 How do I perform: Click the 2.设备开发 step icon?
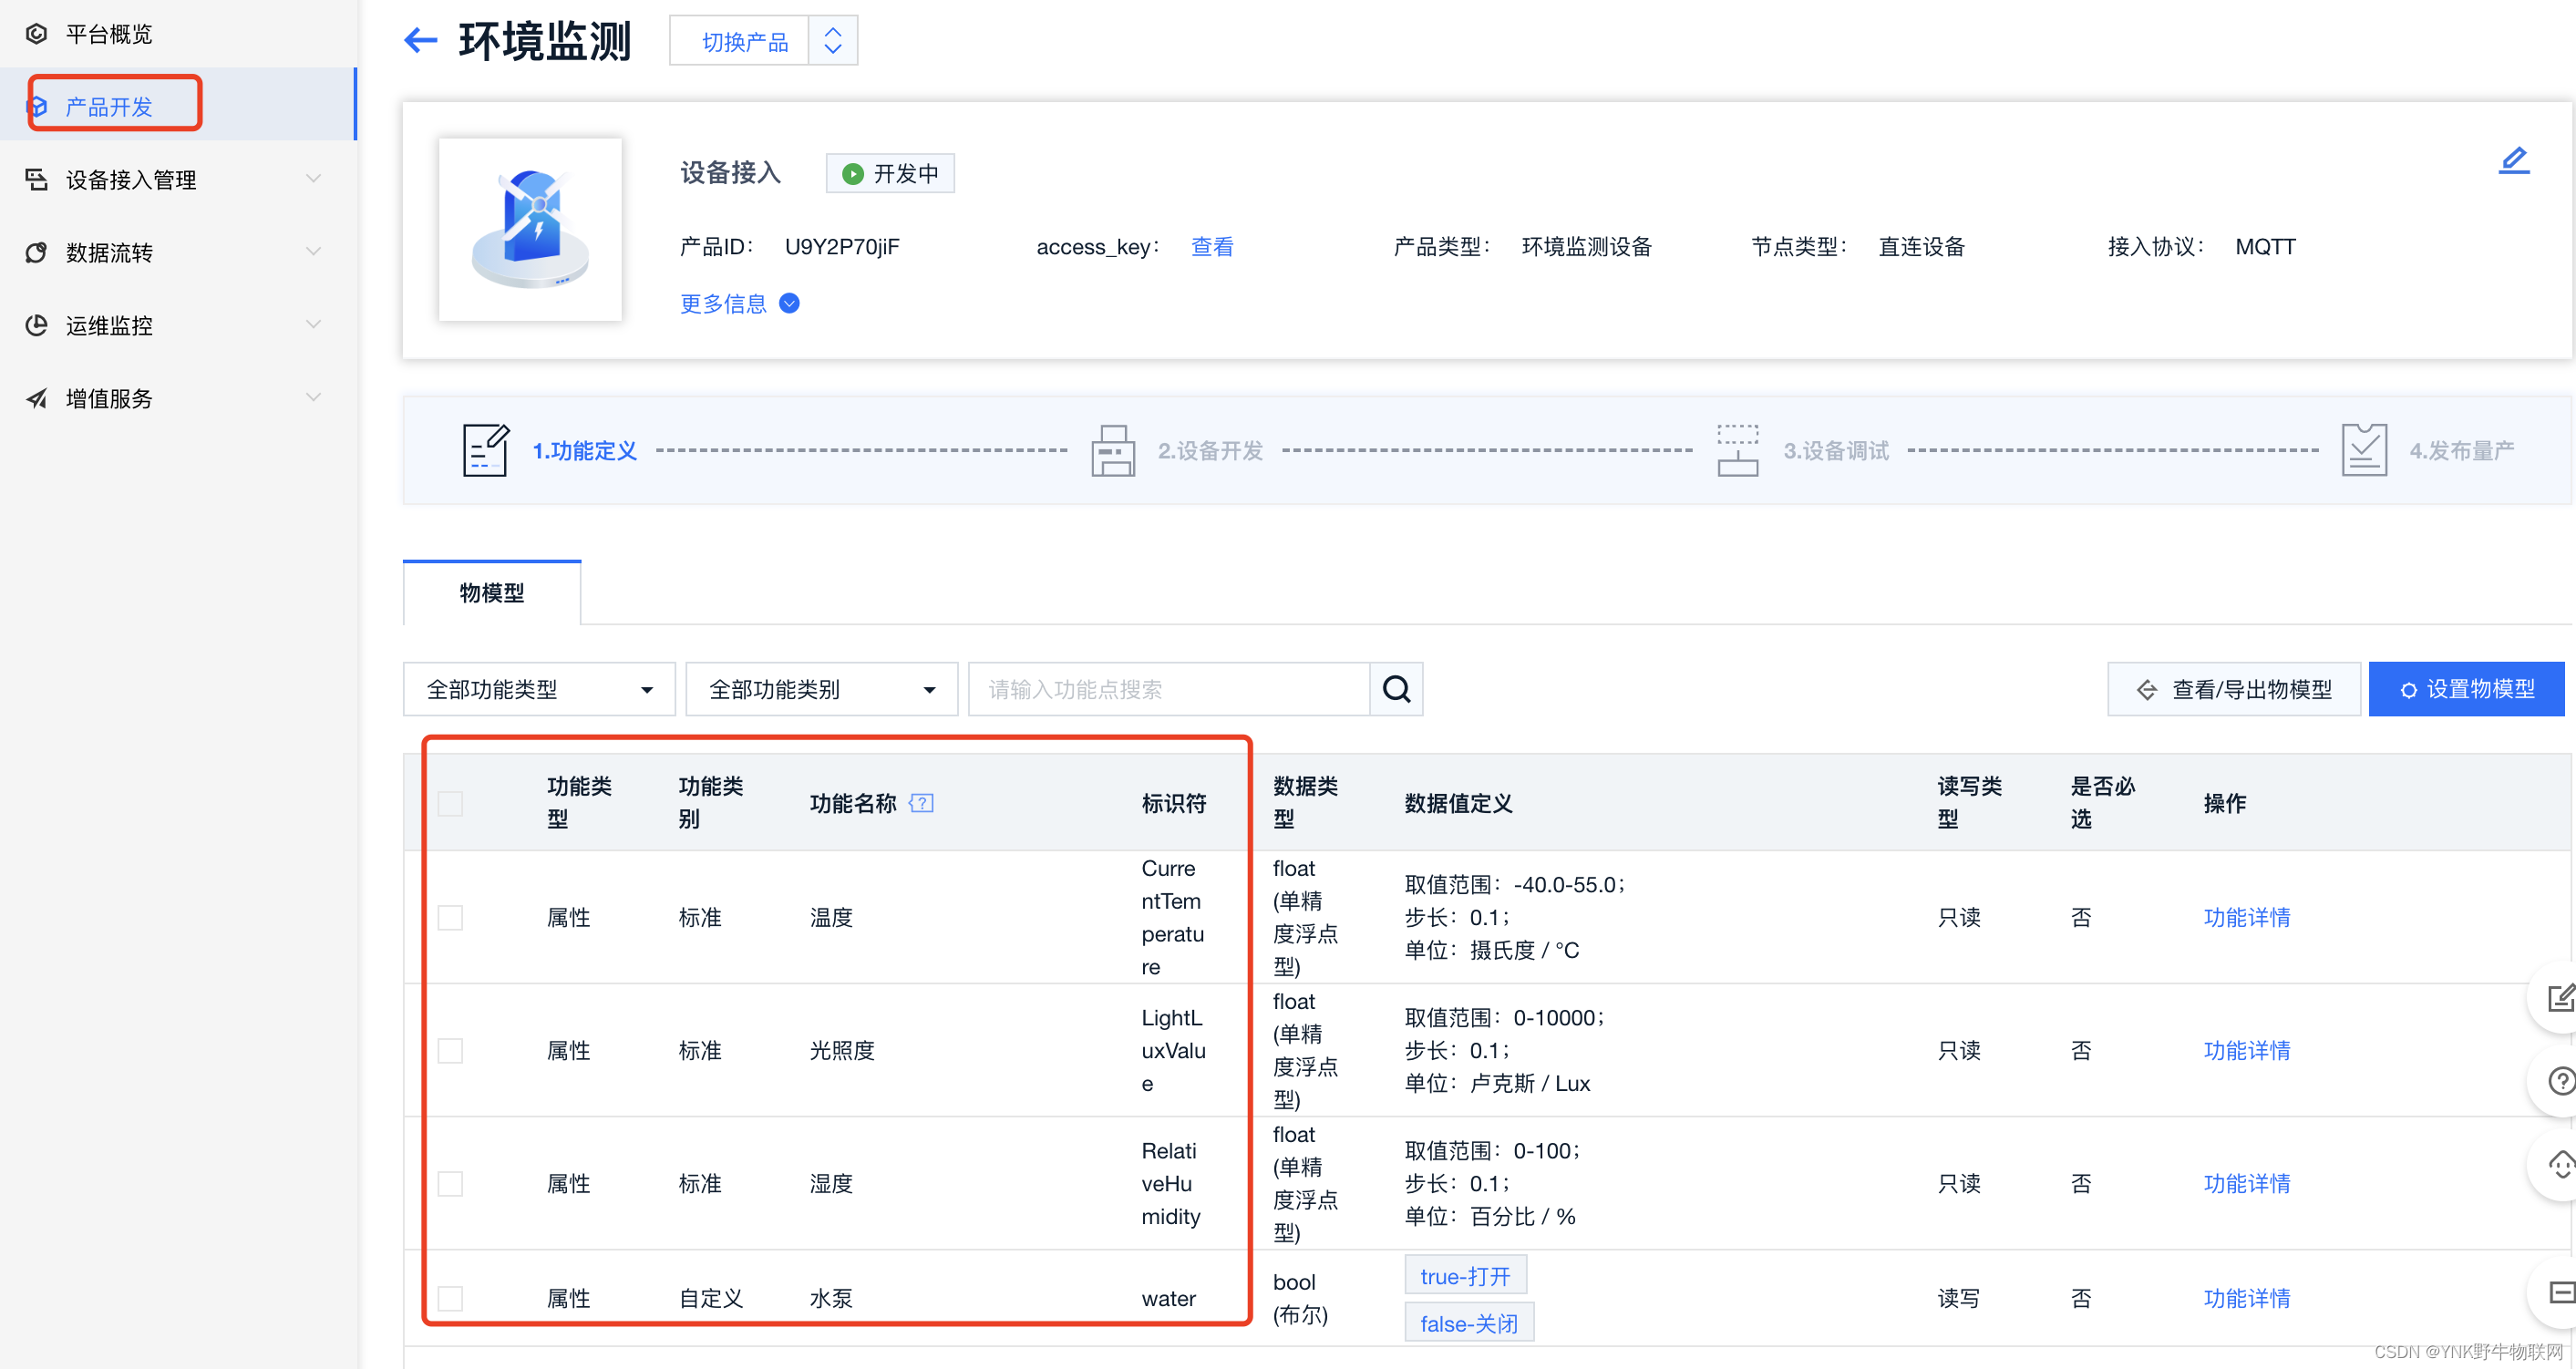coord(1112,450)
